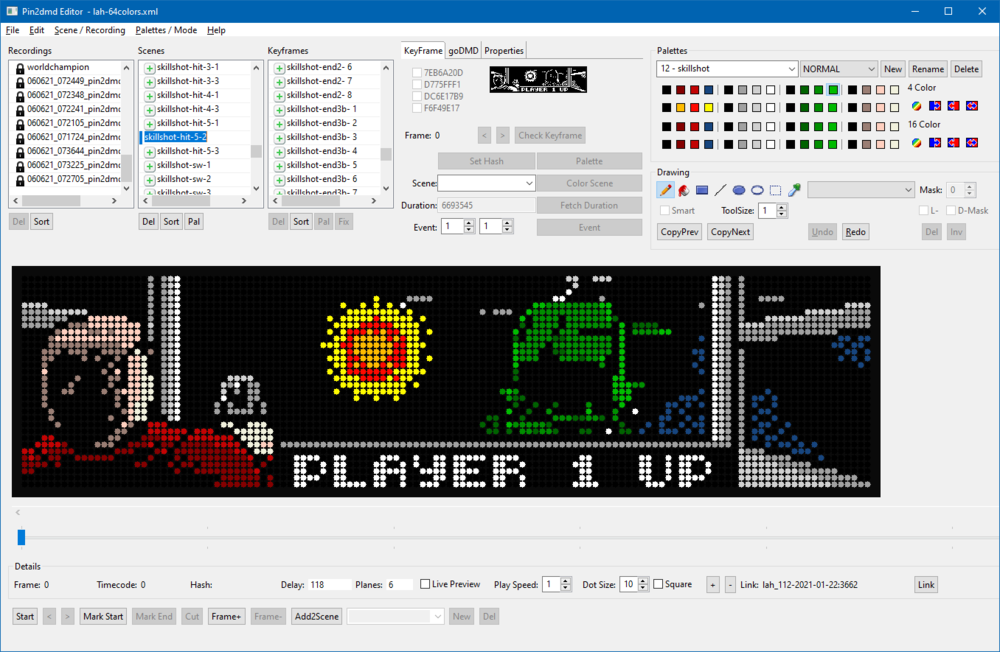Select the outlined ellipse drawing tool
This screenshot has height=652, width=1000.
point(758,190)
